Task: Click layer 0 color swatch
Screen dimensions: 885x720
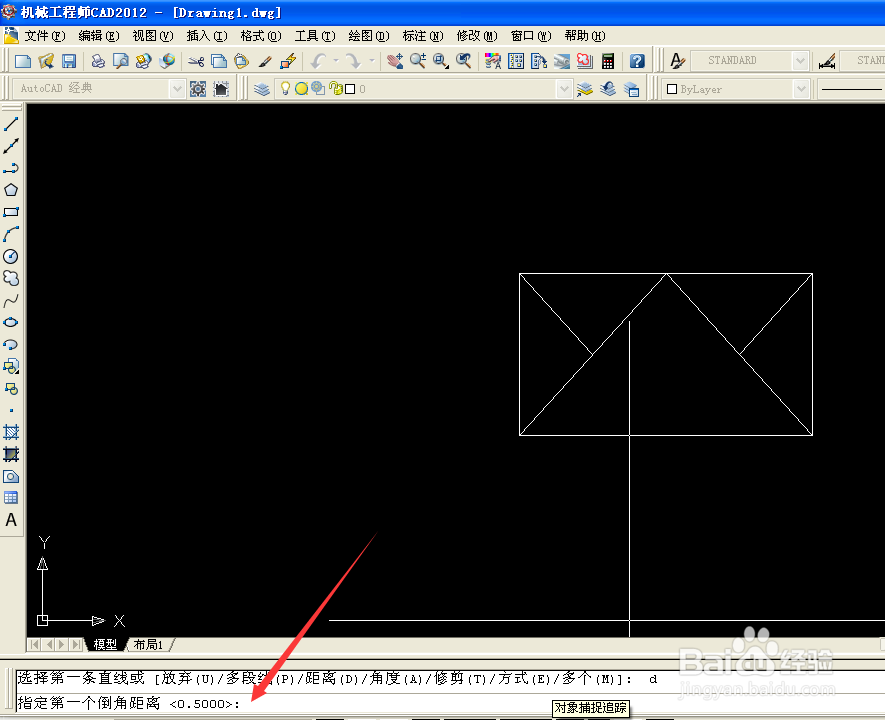Action: click(351, 89)
